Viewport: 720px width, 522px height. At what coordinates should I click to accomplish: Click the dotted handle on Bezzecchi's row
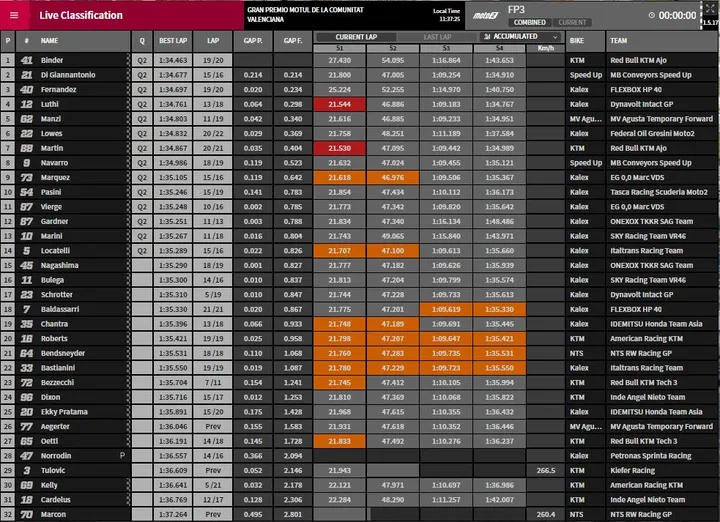(128, 382)
